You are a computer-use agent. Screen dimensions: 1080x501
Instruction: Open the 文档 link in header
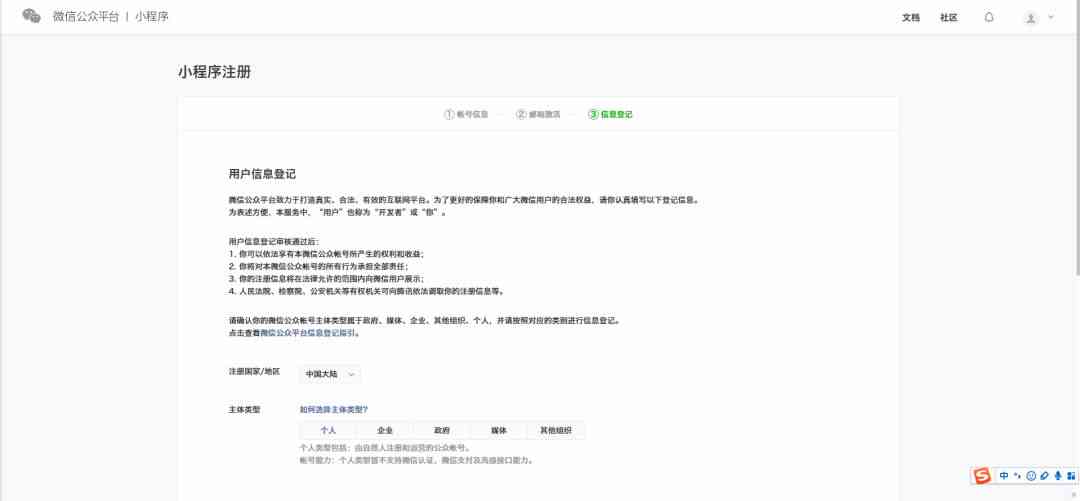pos(911,18)
